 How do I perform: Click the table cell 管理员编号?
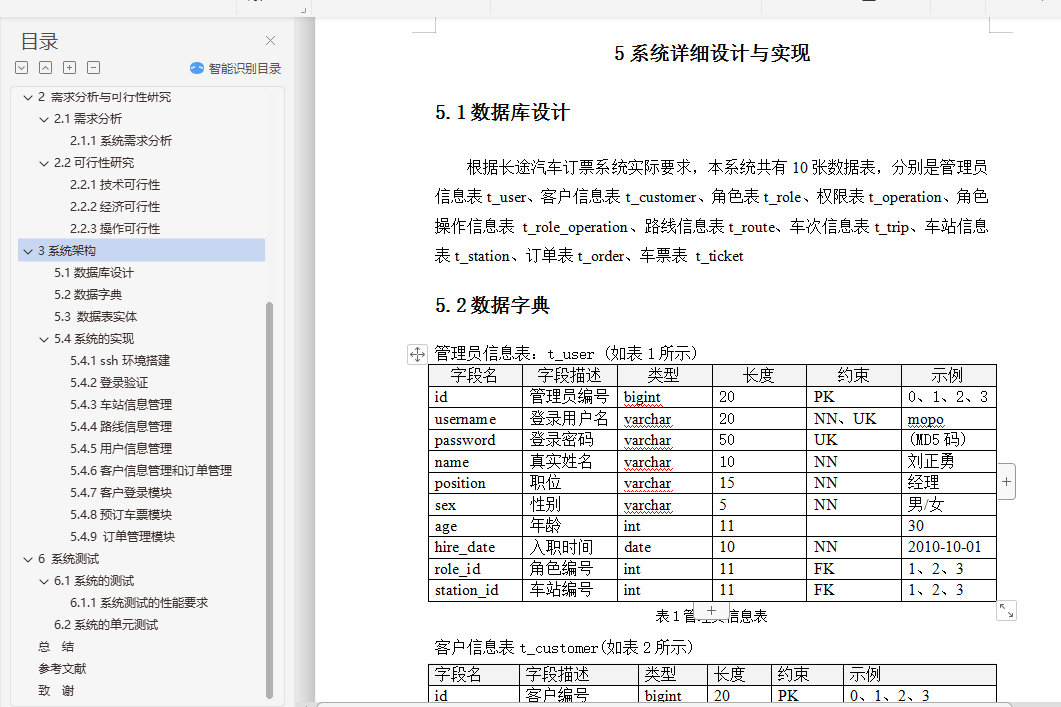click(x=570, y=396)
